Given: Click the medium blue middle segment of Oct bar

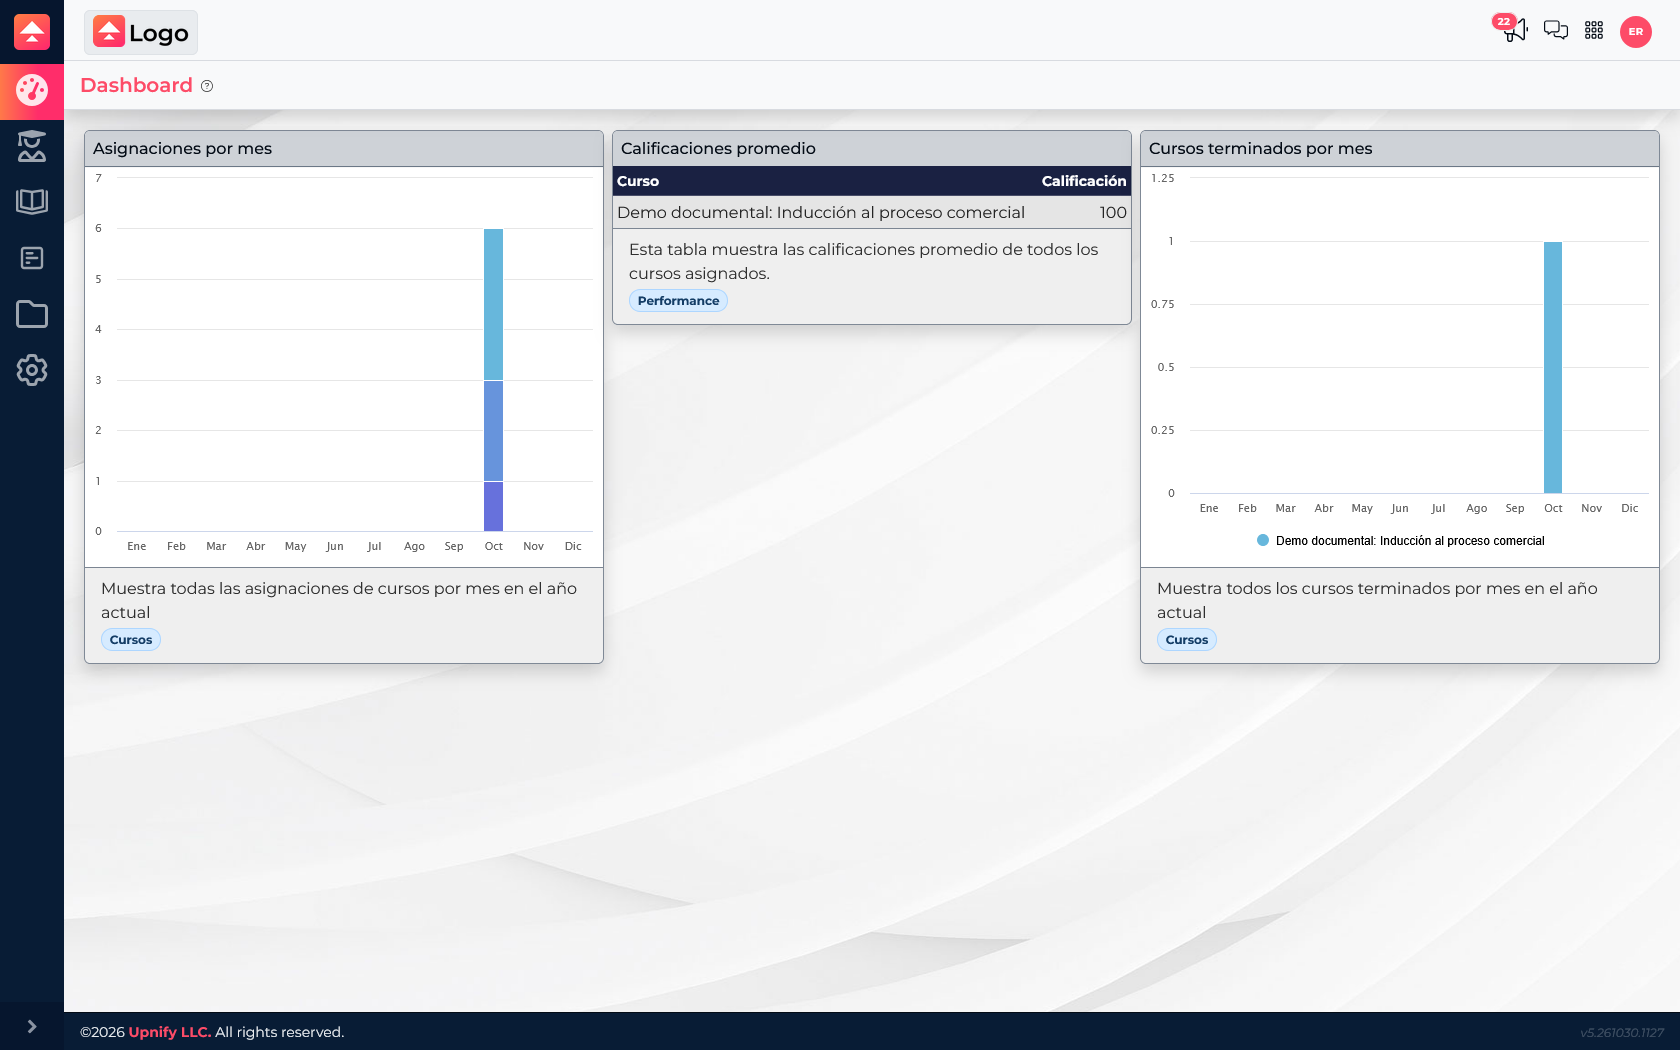Looking at the screenshot, I should pyautogui.click(x=493, y=431).
